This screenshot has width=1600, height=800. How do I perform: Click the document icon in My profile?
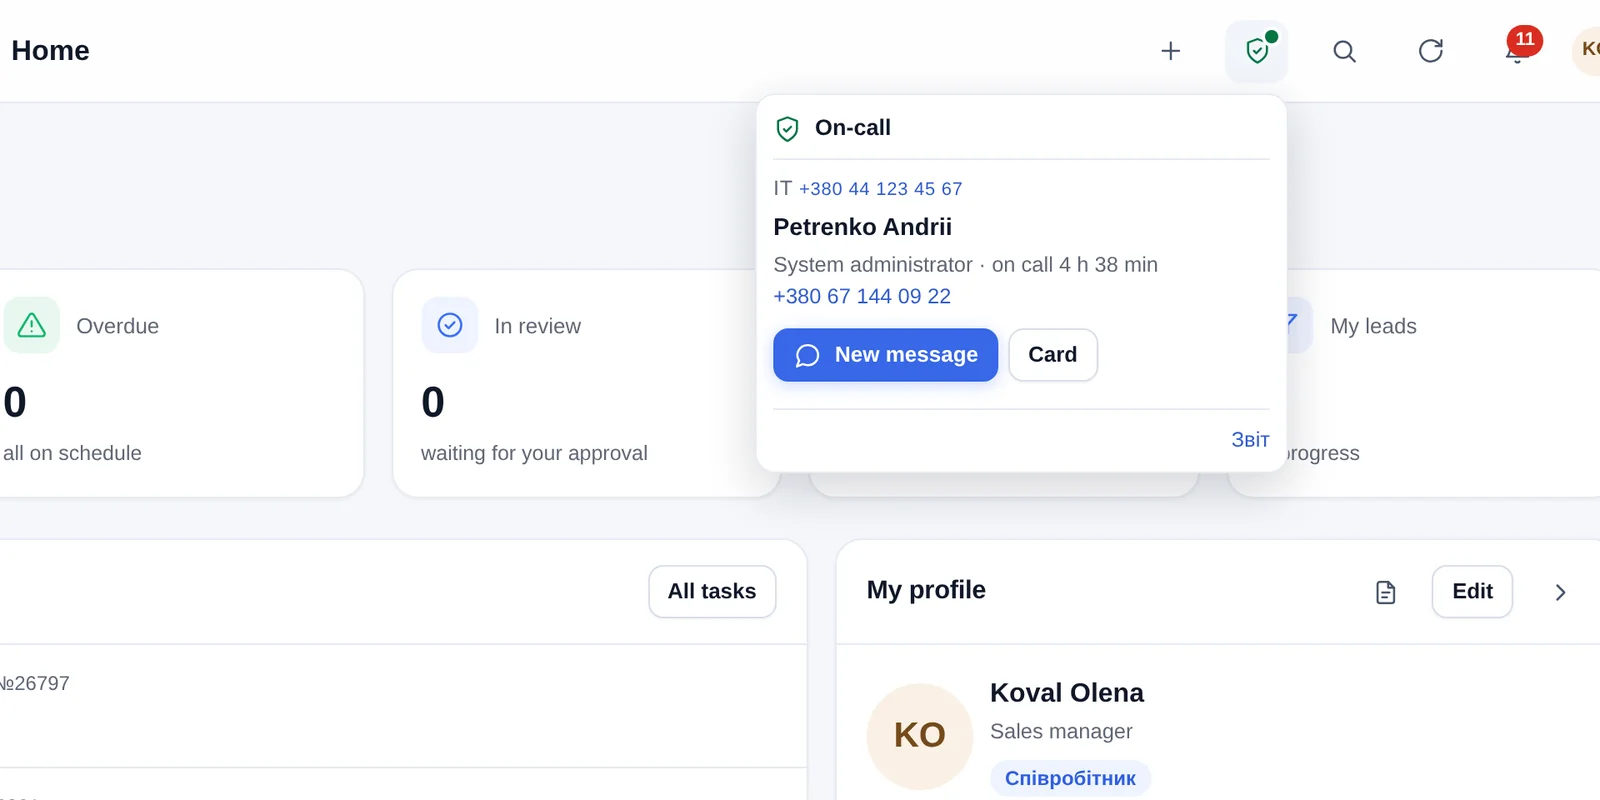click(x=1386, y=592)
